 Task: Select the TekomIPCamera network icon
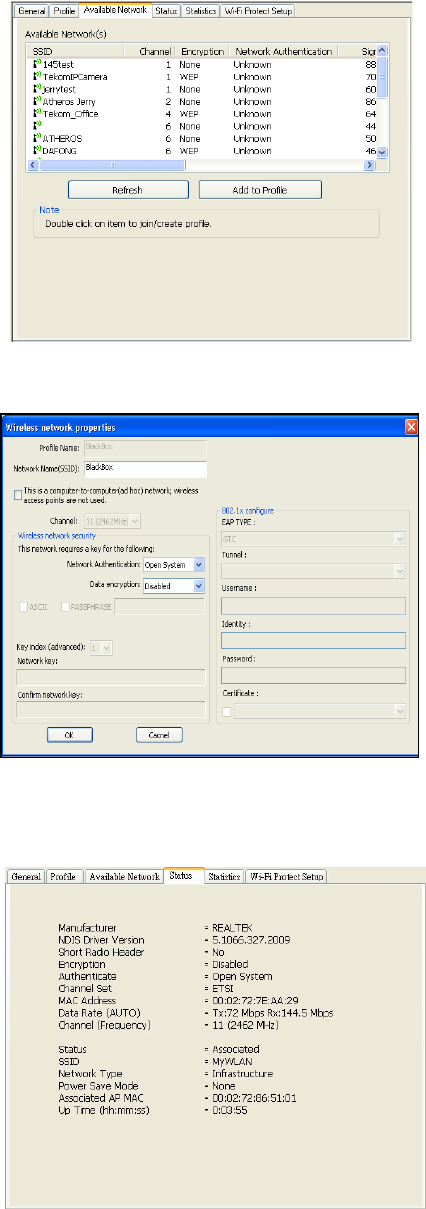[x=36, y=76]
